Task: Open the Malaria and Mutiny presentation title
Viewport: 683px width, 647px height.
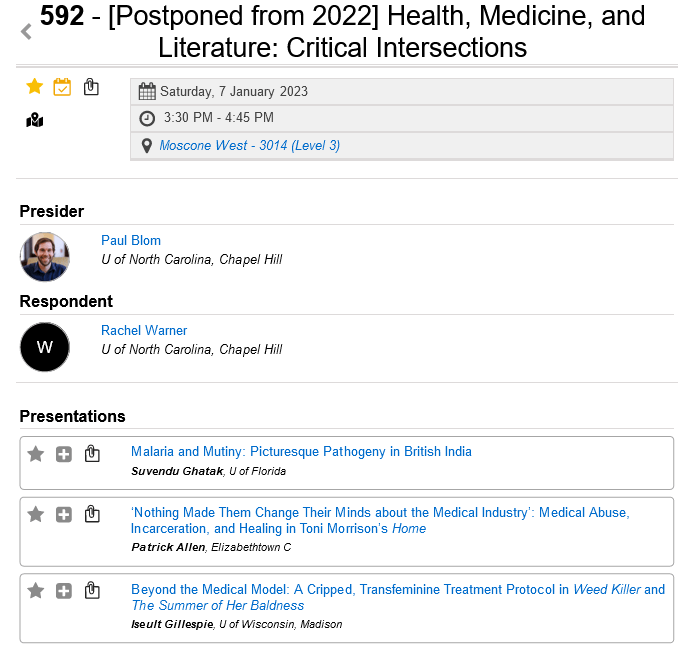Action: point(301,451)
